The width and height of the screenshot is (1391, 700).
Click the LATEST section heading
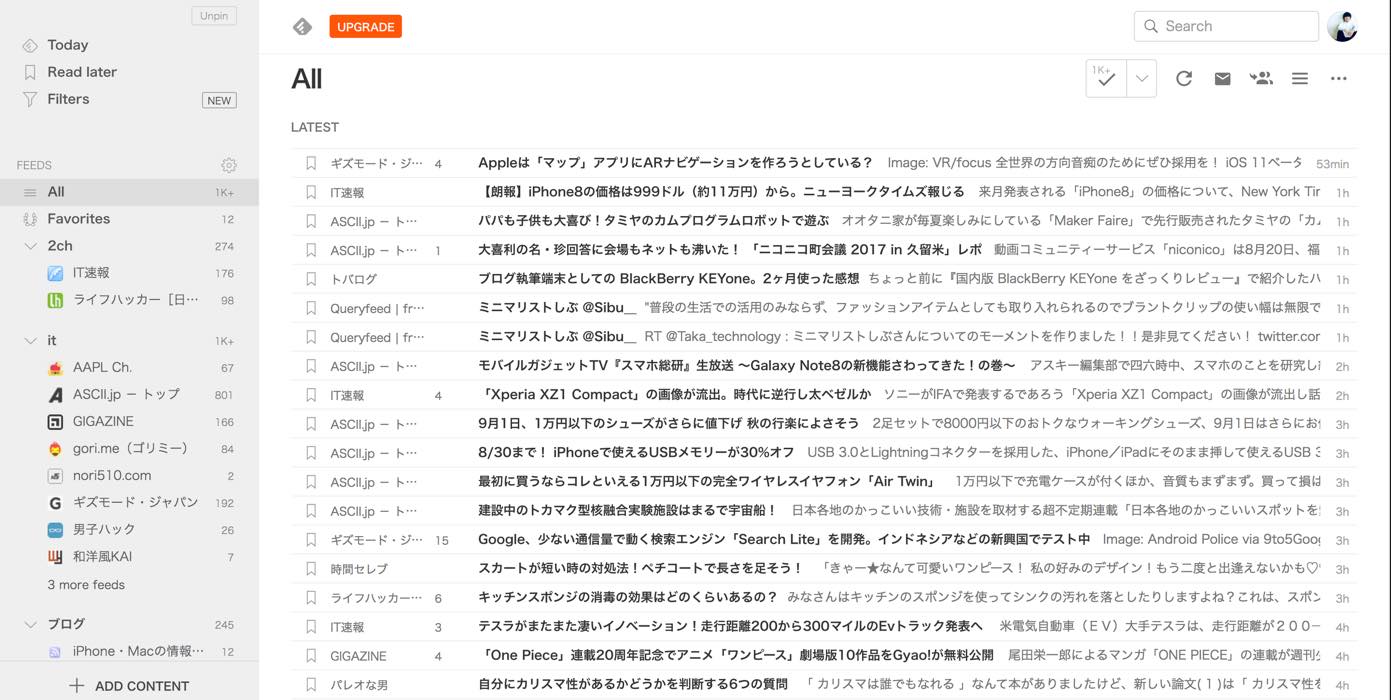315,127
